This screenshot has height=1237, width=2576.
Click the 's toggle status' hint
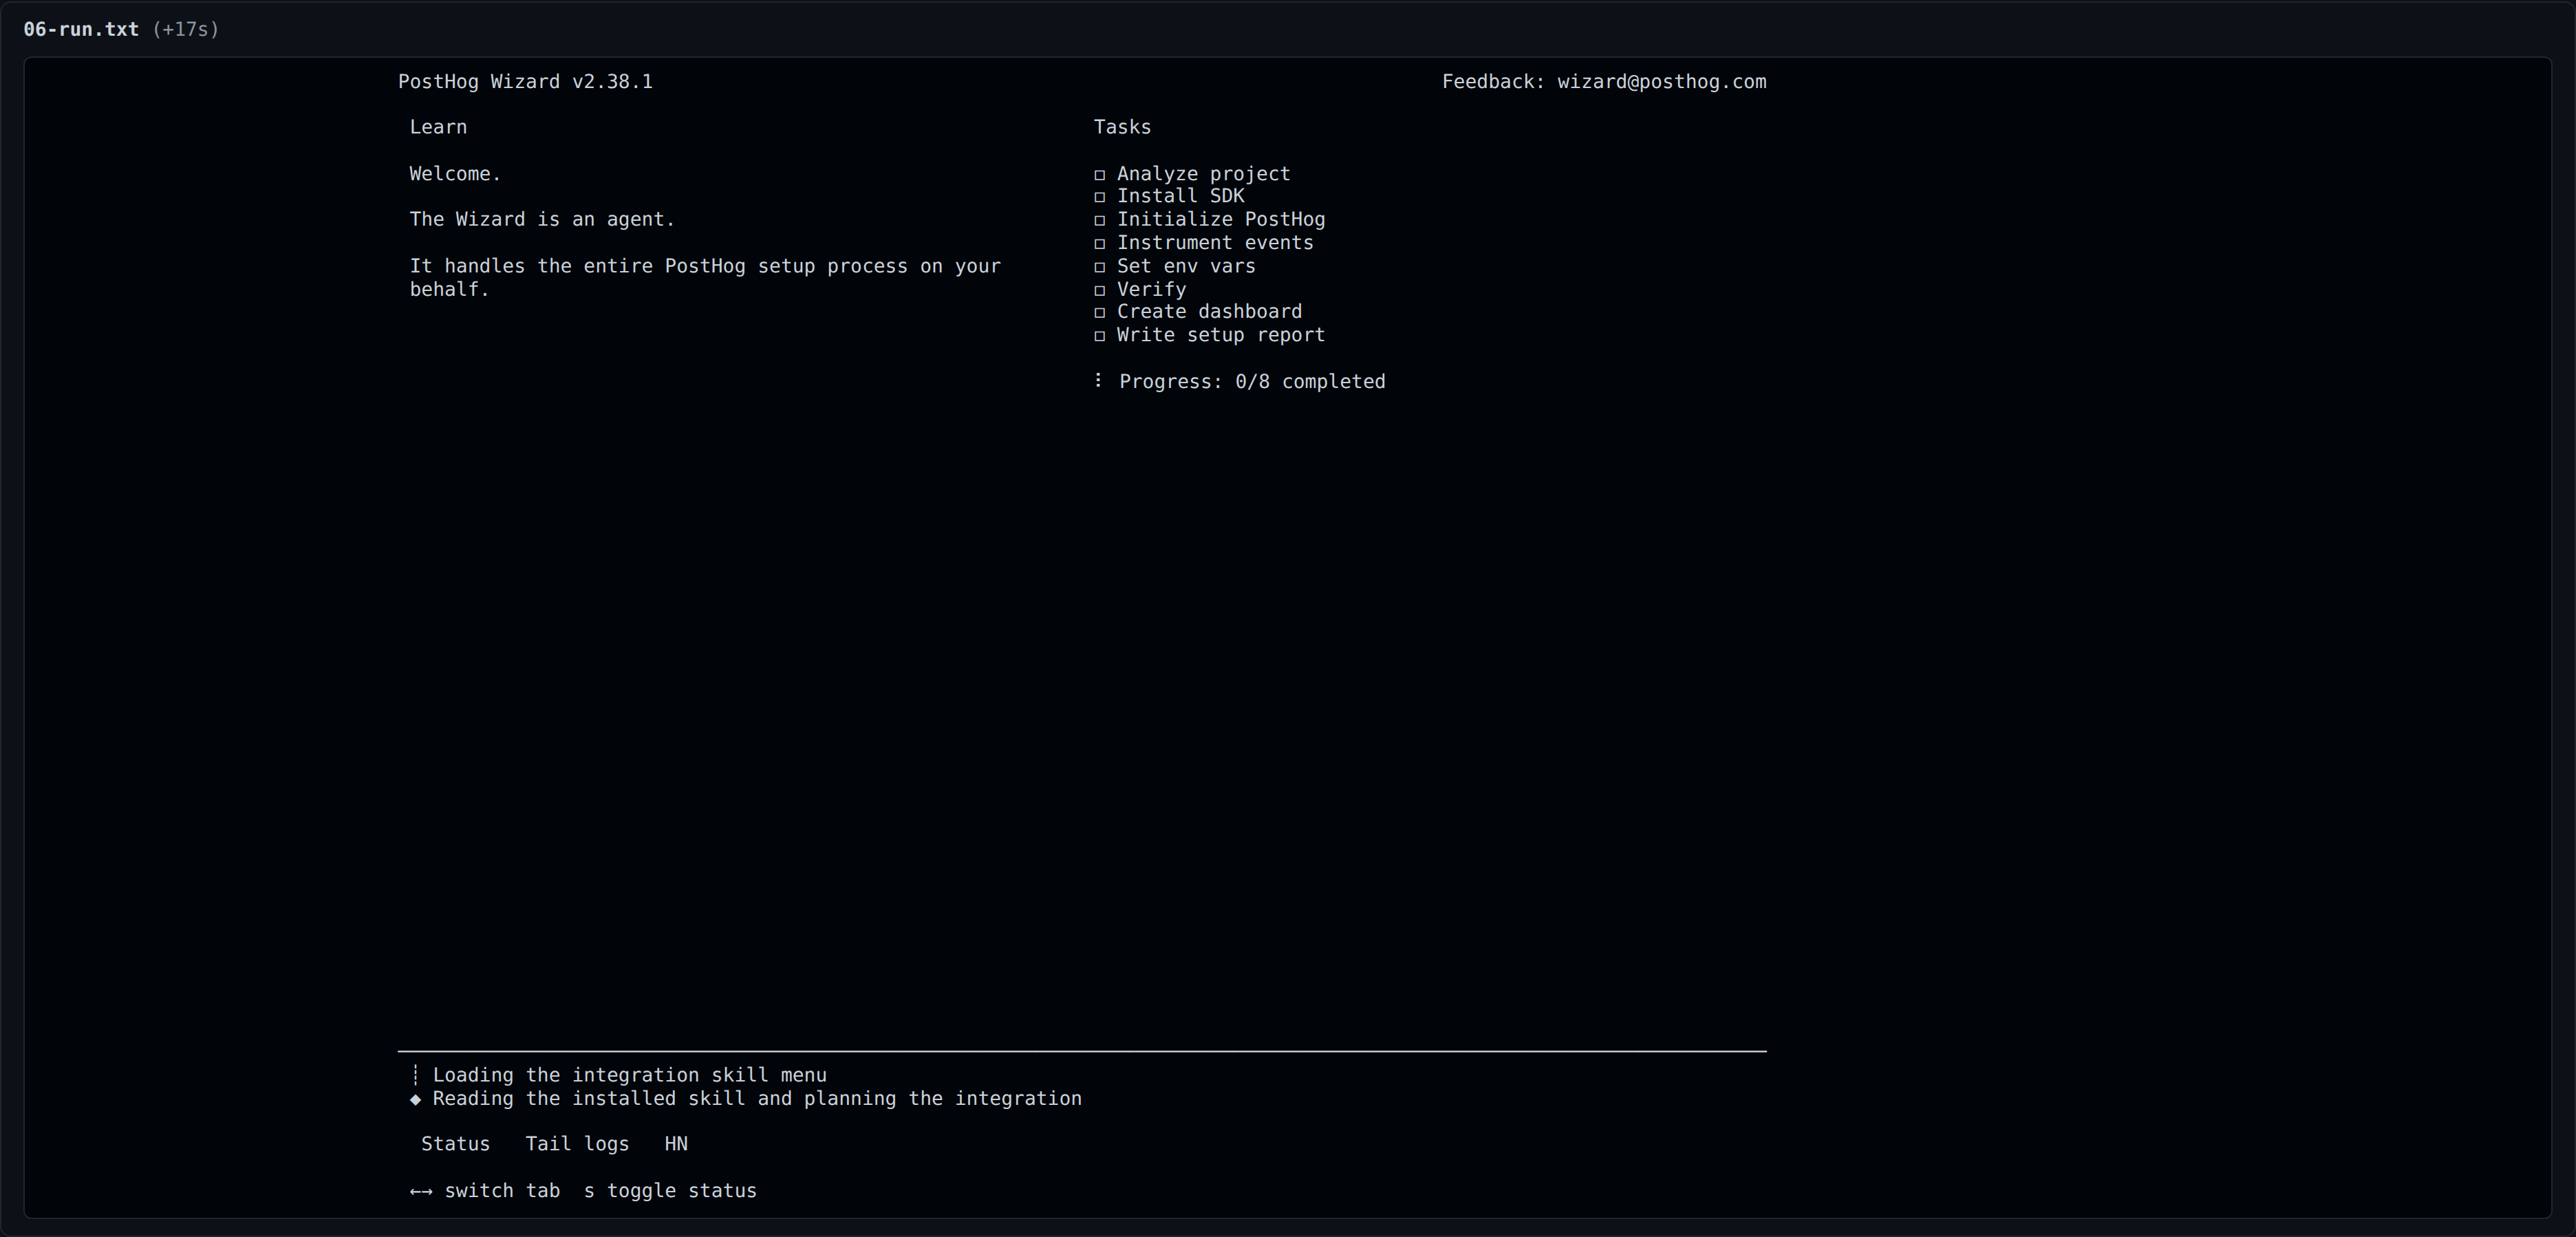(x=670, y=1191)
